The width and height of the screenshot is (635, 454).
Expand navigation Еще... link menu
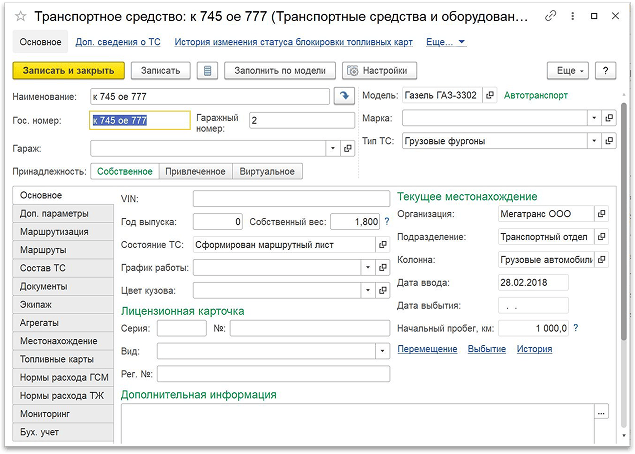(x=446, y=42)
